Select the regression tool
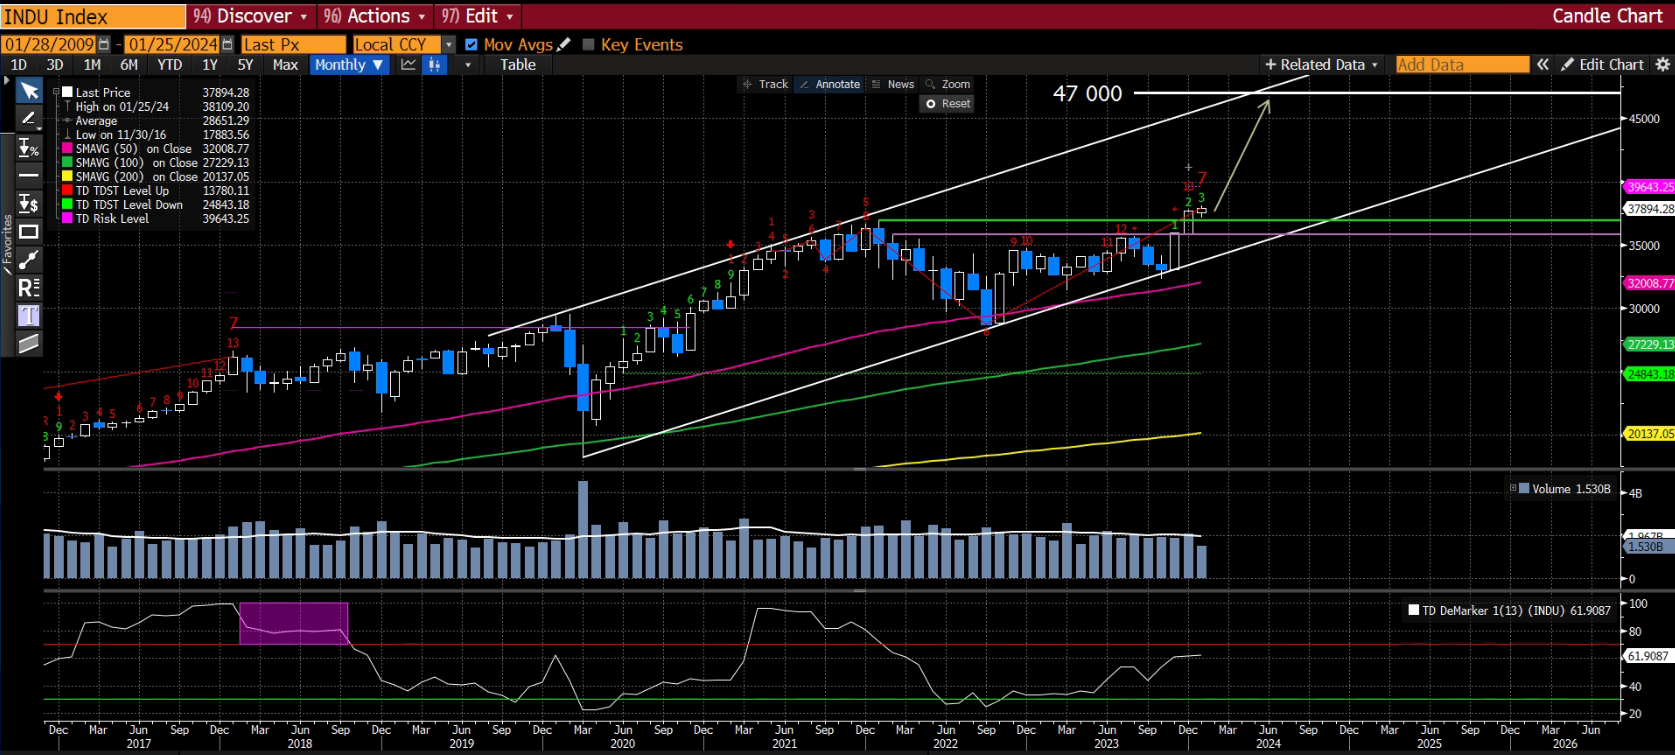This screenshot has height=755, width=1675. coord(29,288)
